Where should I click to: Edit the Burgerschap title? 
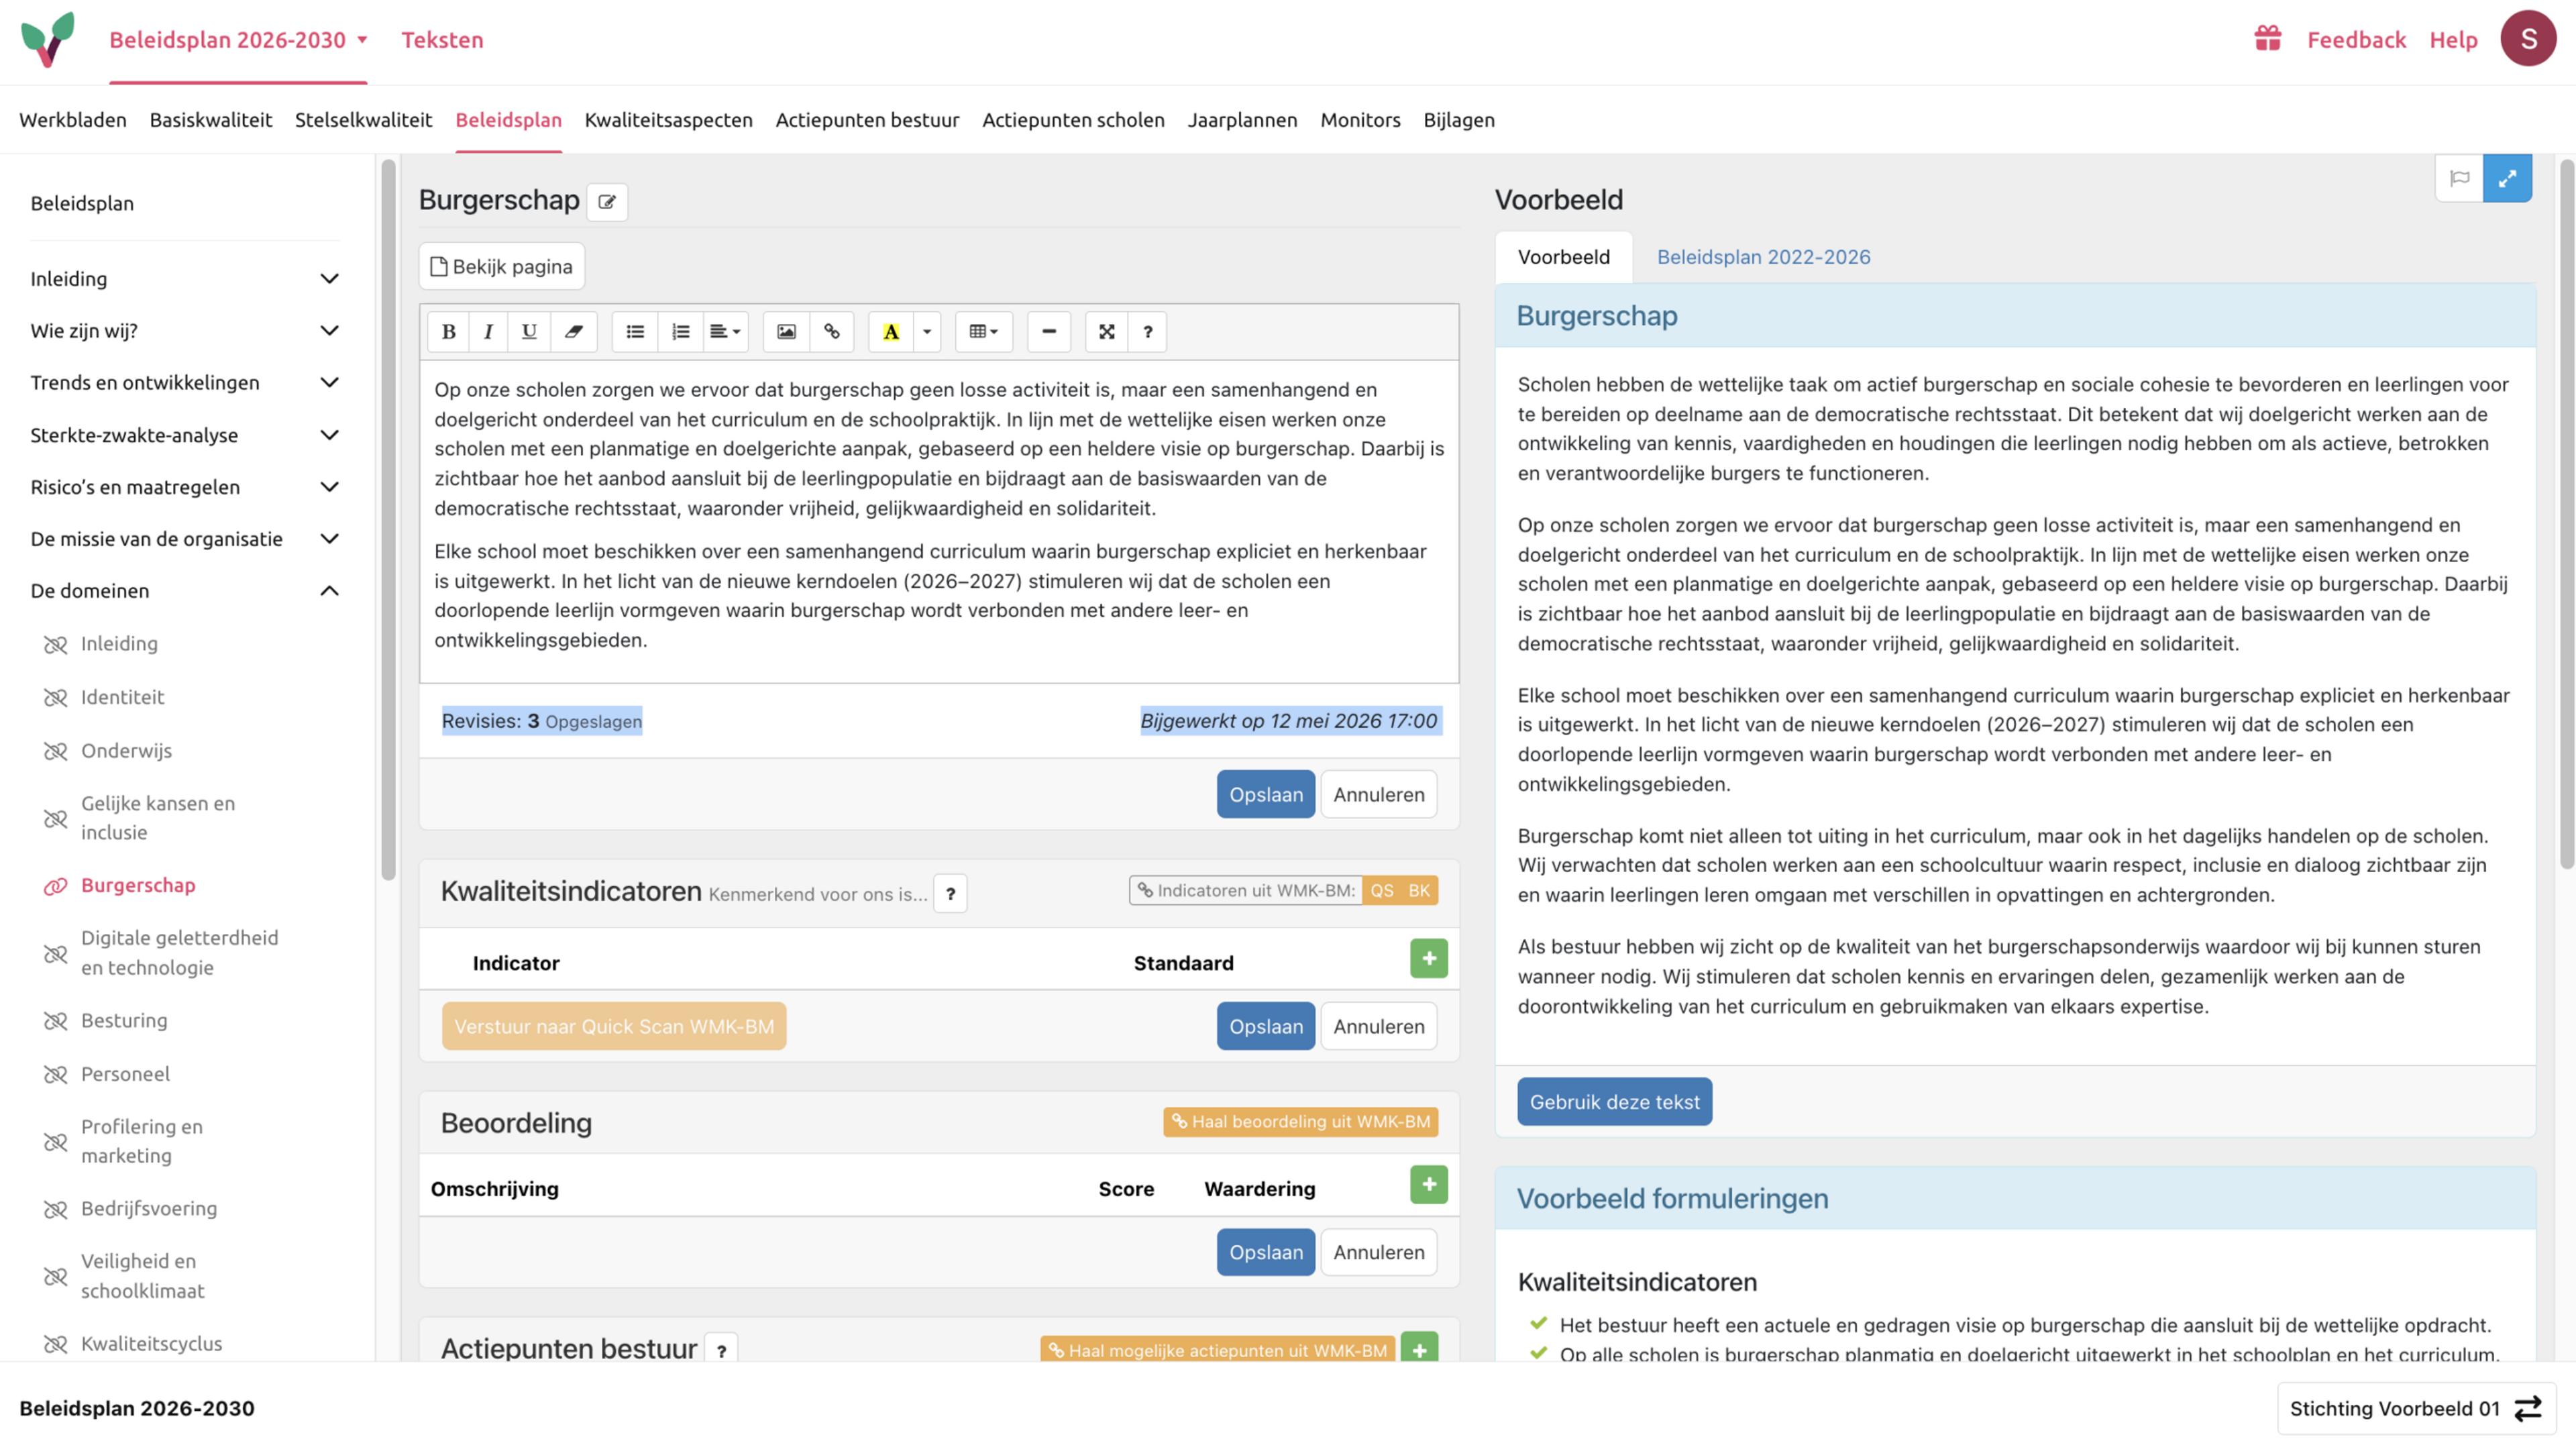607,202
